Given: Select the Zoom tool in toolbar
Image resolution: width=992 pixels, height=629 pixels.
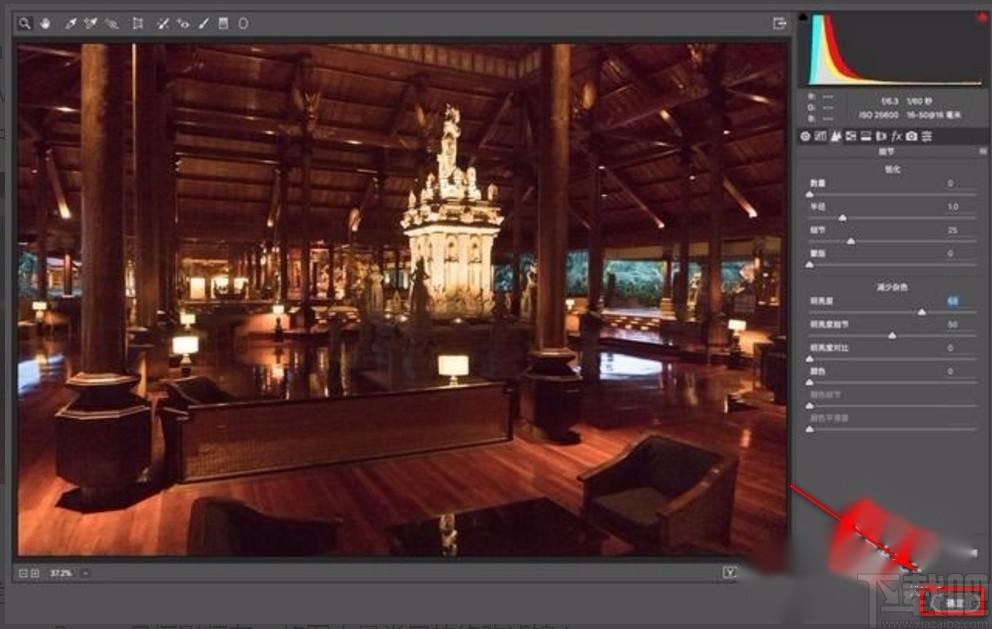Looking at the screenshot, I should coord(25,22).
